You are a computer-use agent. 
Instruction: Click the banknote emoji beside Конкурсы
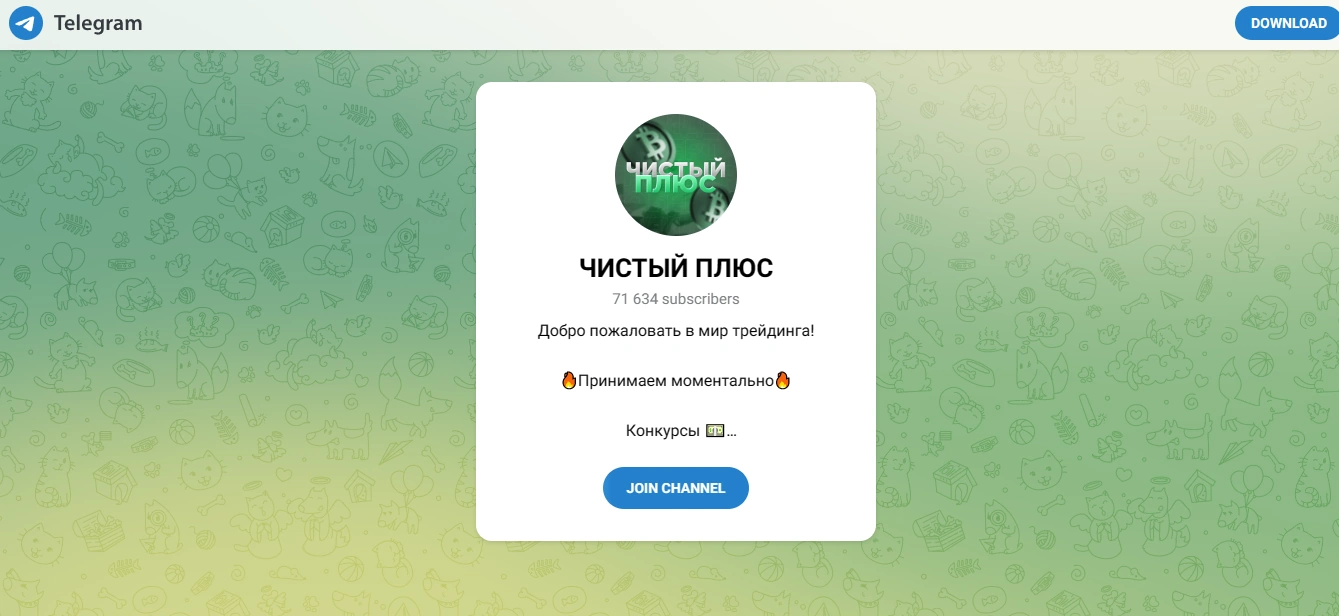point(715,431)
